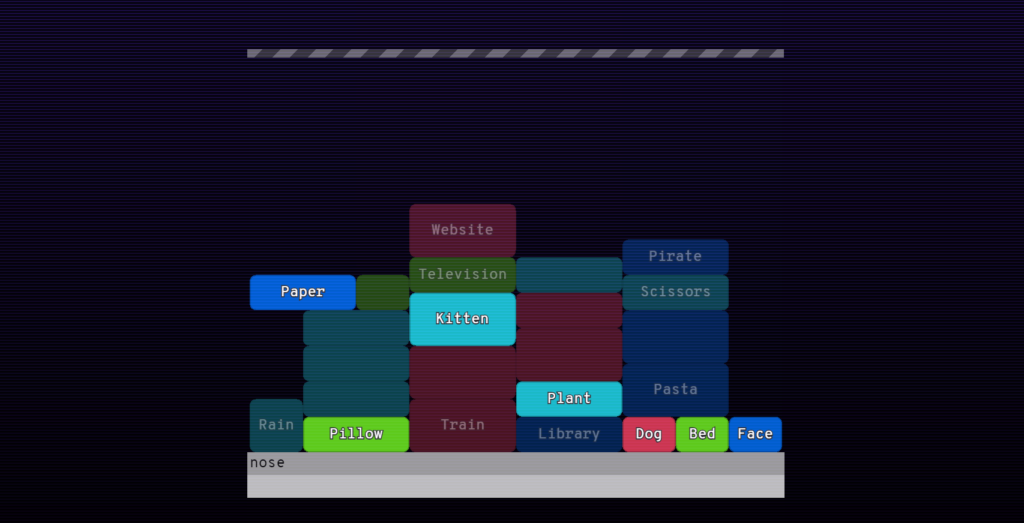Focus the text input containing "nose"
Screen dimensions: 1024x523
(x=515, y=463)
